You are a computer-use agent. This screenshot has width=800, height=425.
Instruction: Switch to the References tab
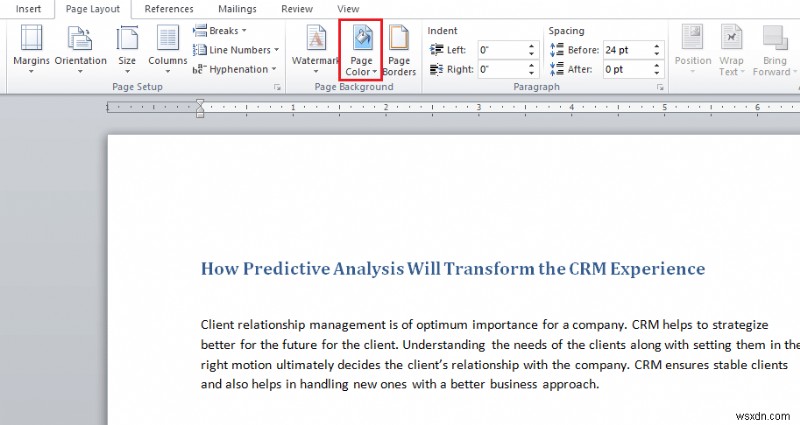(x=169, y=9)
